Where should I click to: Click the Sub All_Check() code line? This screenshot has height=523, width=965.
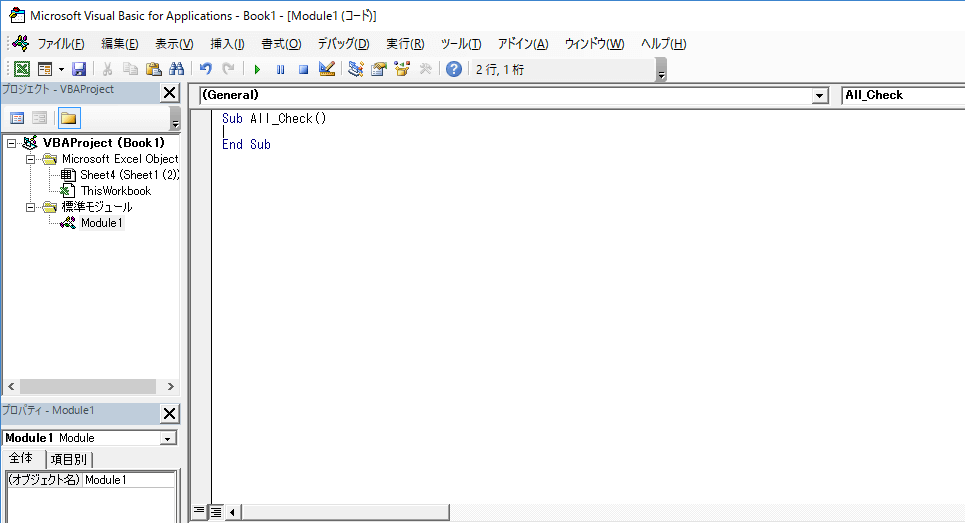coord(274,118)
